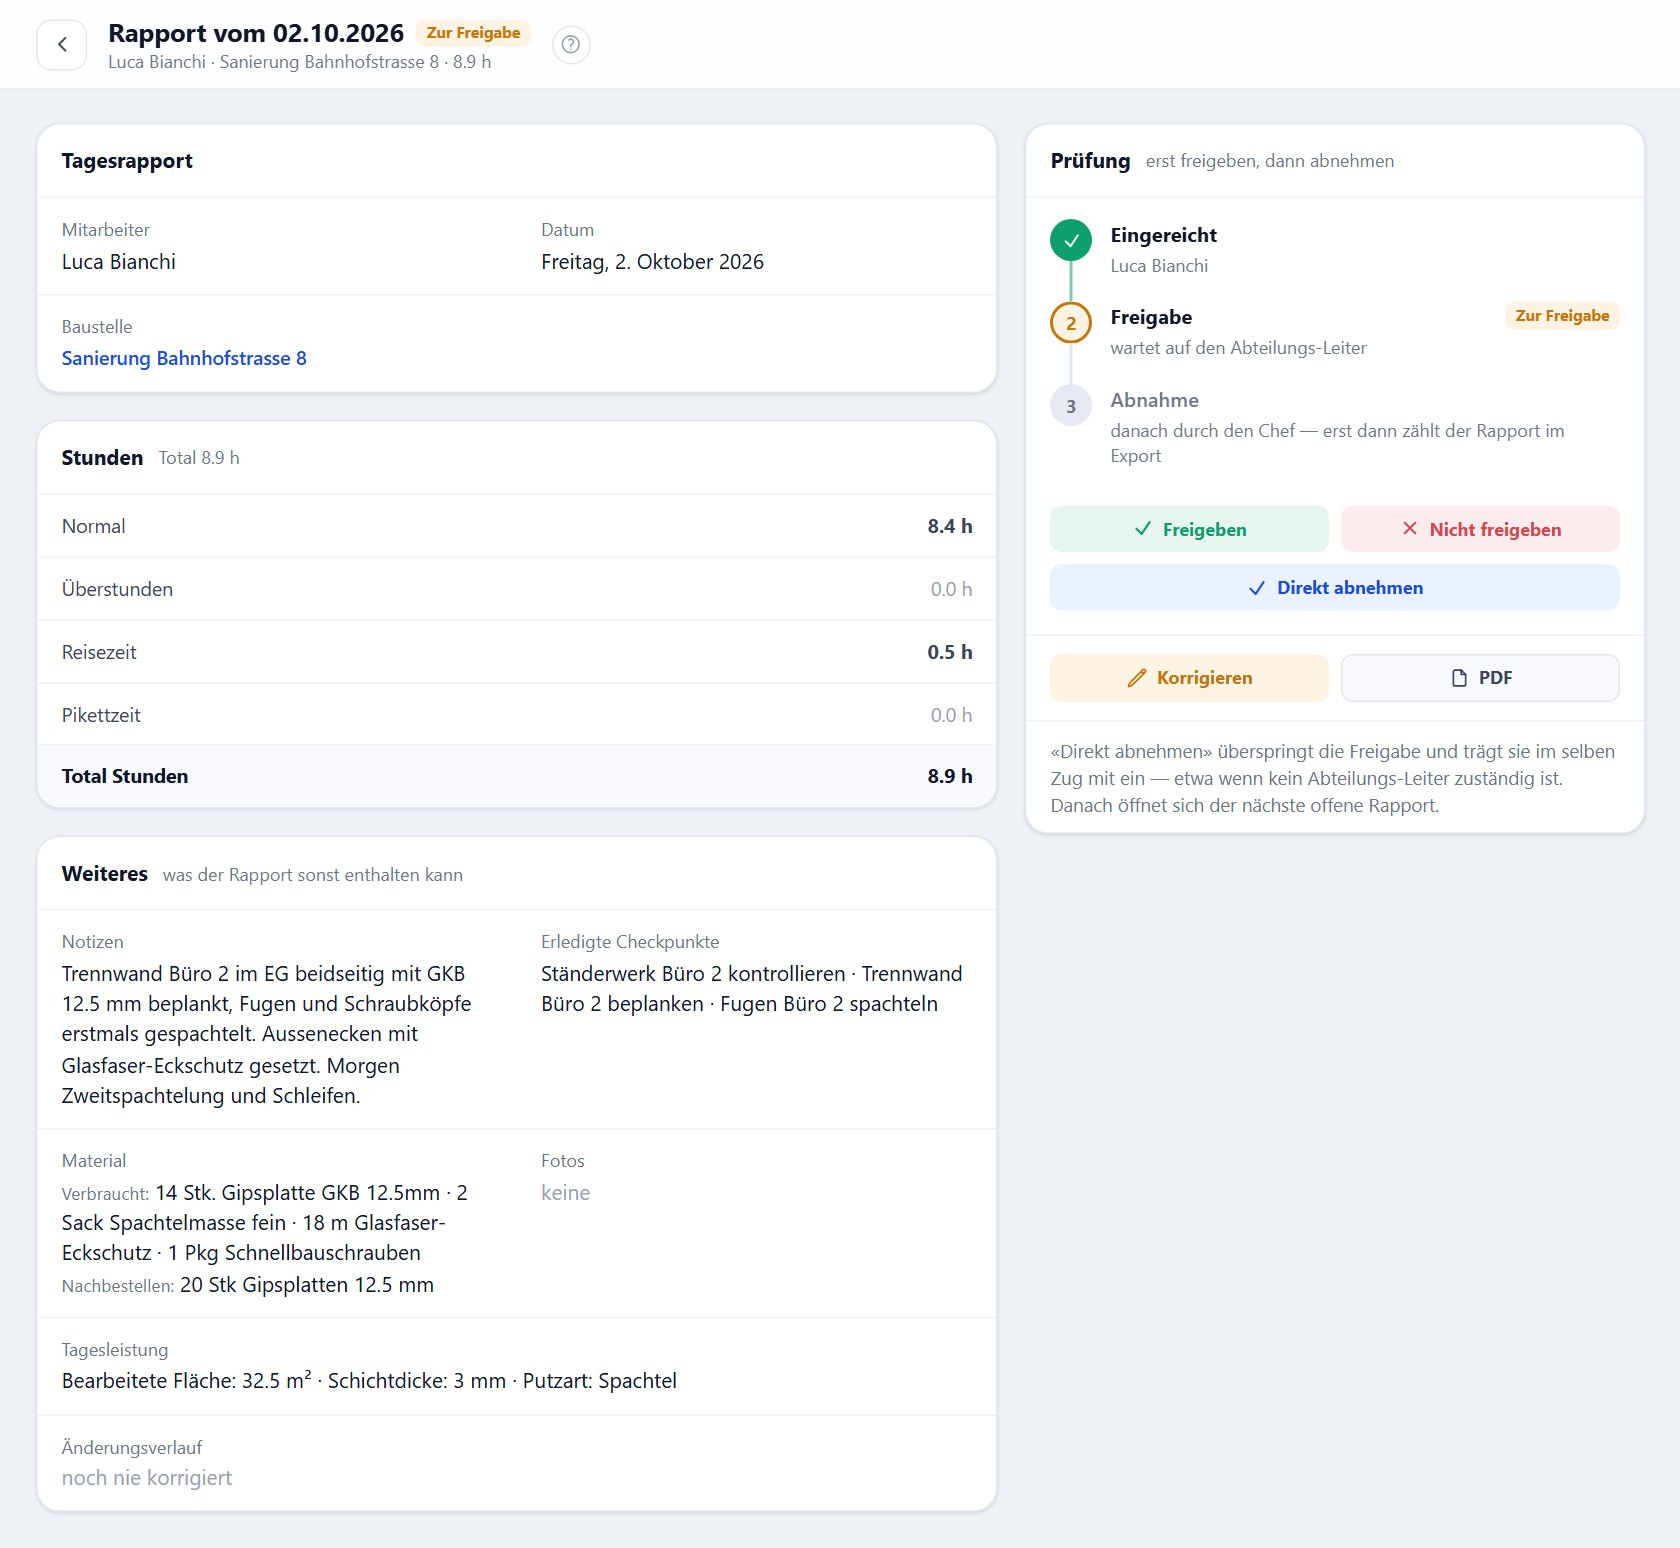Click the Abnahme step heading
Image resolution: width=1680 pixels, height=1548 pixels.
[1154, 400]
